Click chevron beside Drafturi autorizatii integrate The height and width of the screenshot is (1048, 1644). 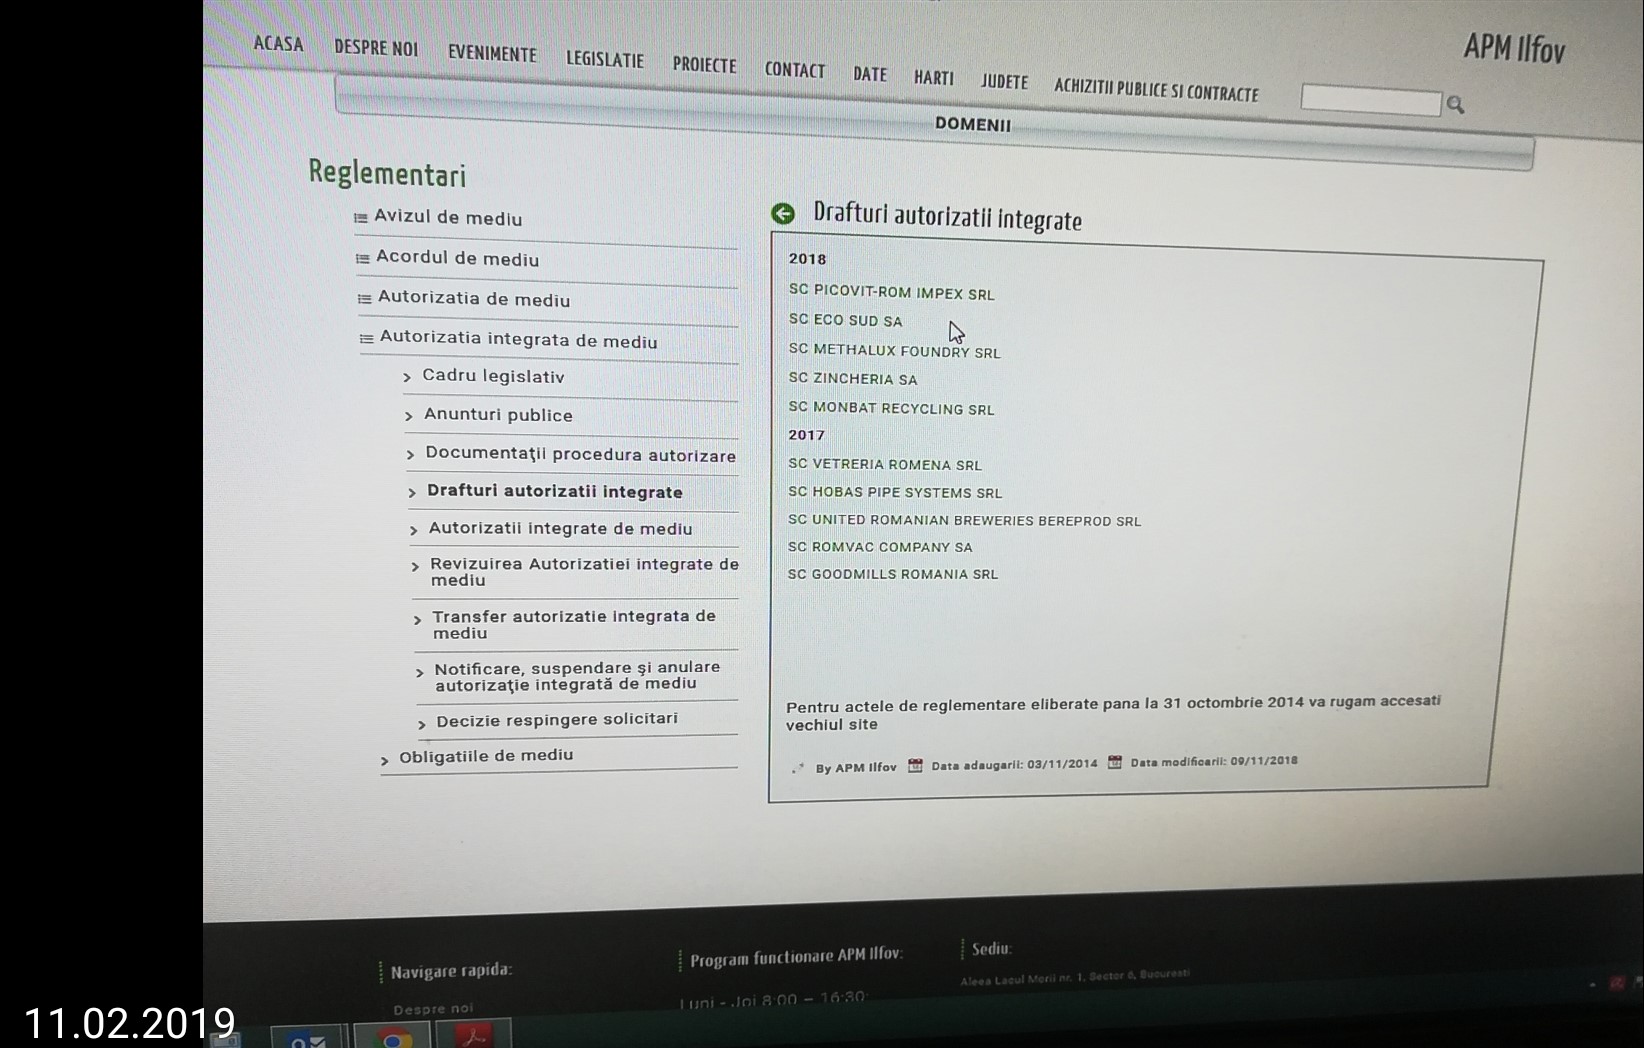pos(412,492)
